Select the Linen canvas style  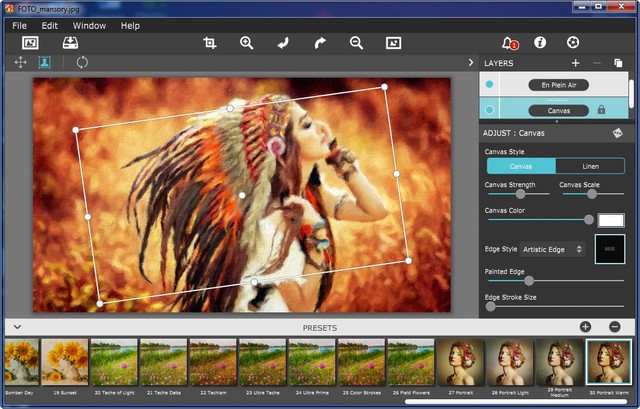point(590,166)
